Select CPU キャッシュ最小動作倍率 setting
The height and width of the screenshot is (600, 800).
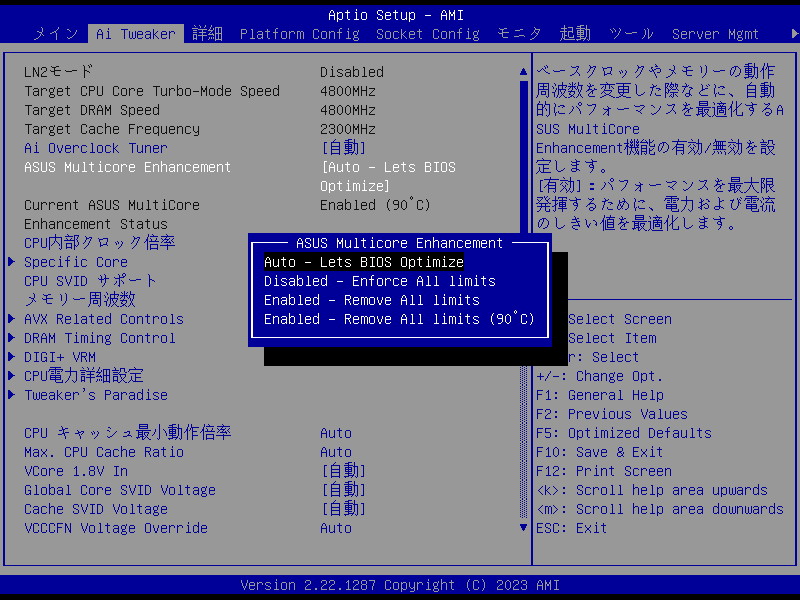[x=128, y=433]
